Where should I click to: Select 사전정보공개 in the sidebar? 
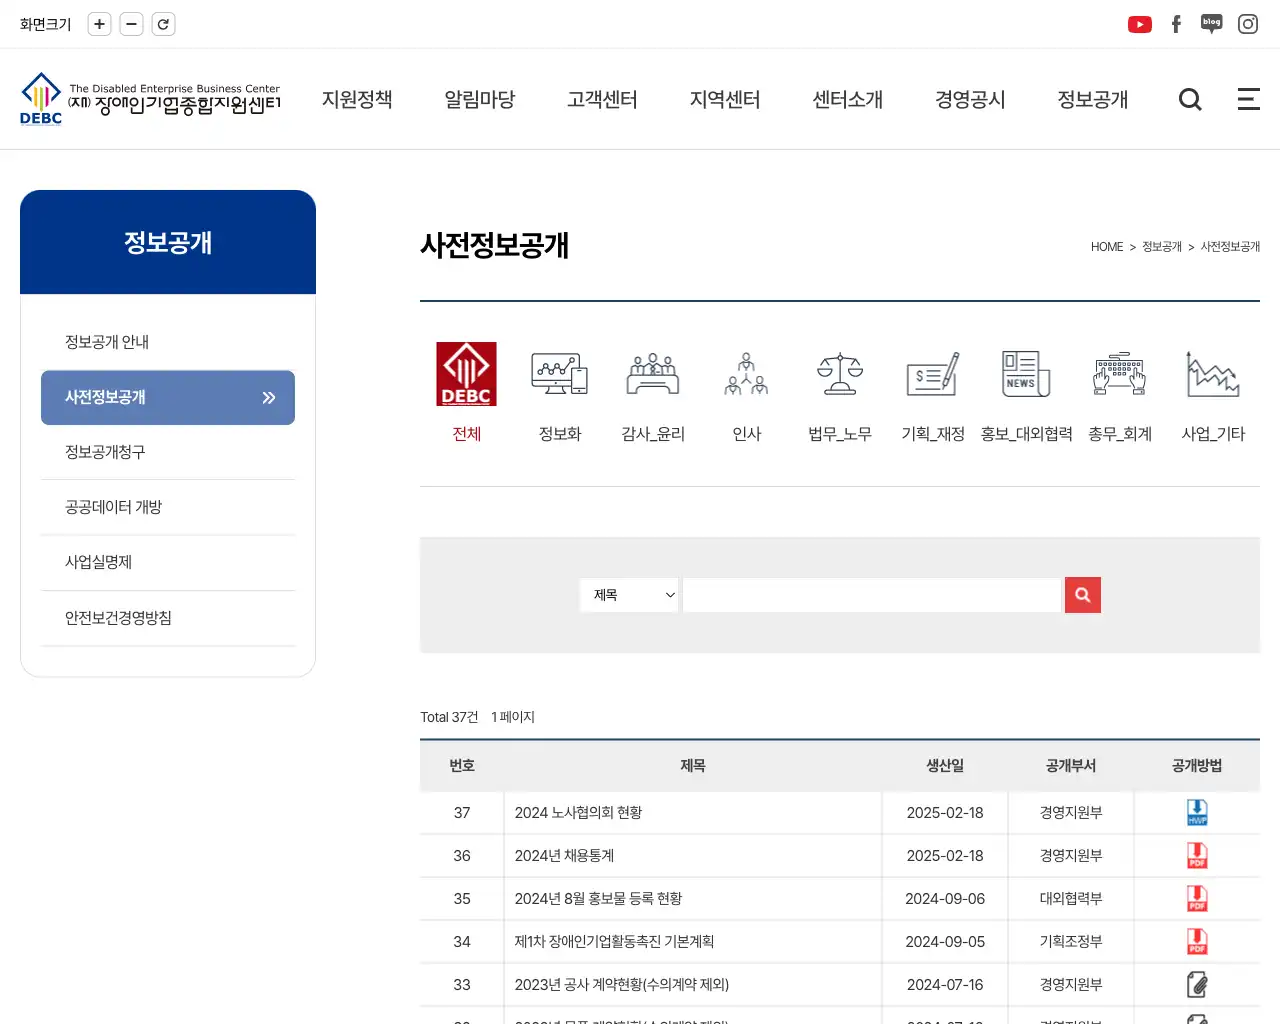pyautogui.click(x=168, y=397)
